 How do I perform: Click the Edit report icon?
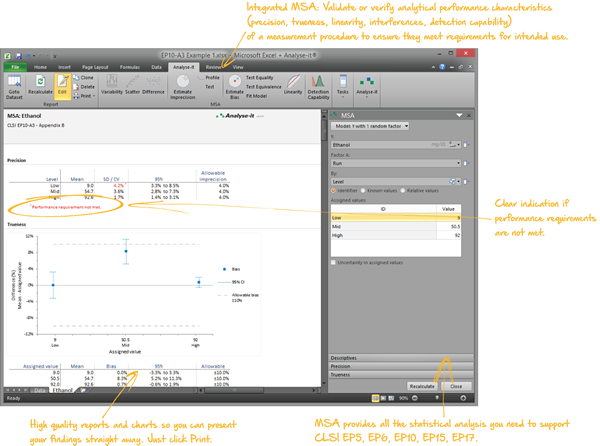[62, 85]
